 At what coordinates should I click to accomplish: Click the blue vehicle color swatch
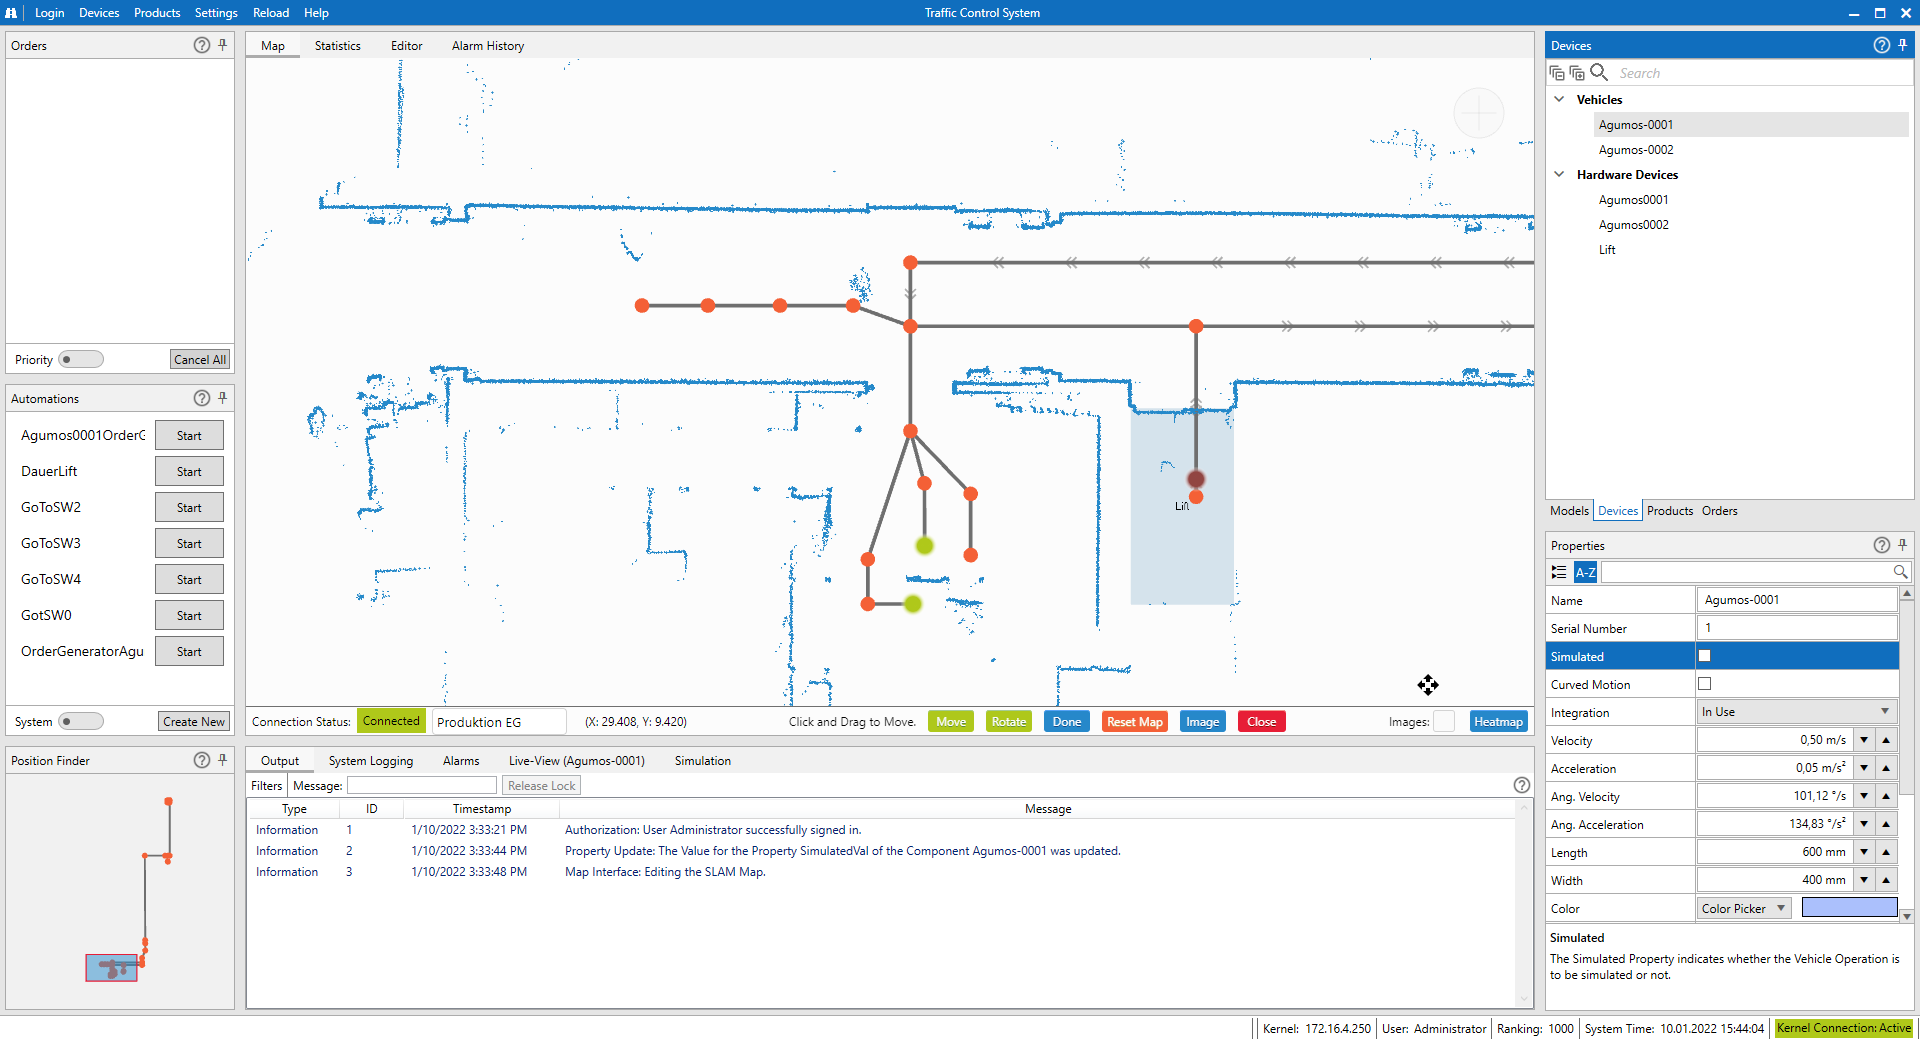(x=1849, y=907)
